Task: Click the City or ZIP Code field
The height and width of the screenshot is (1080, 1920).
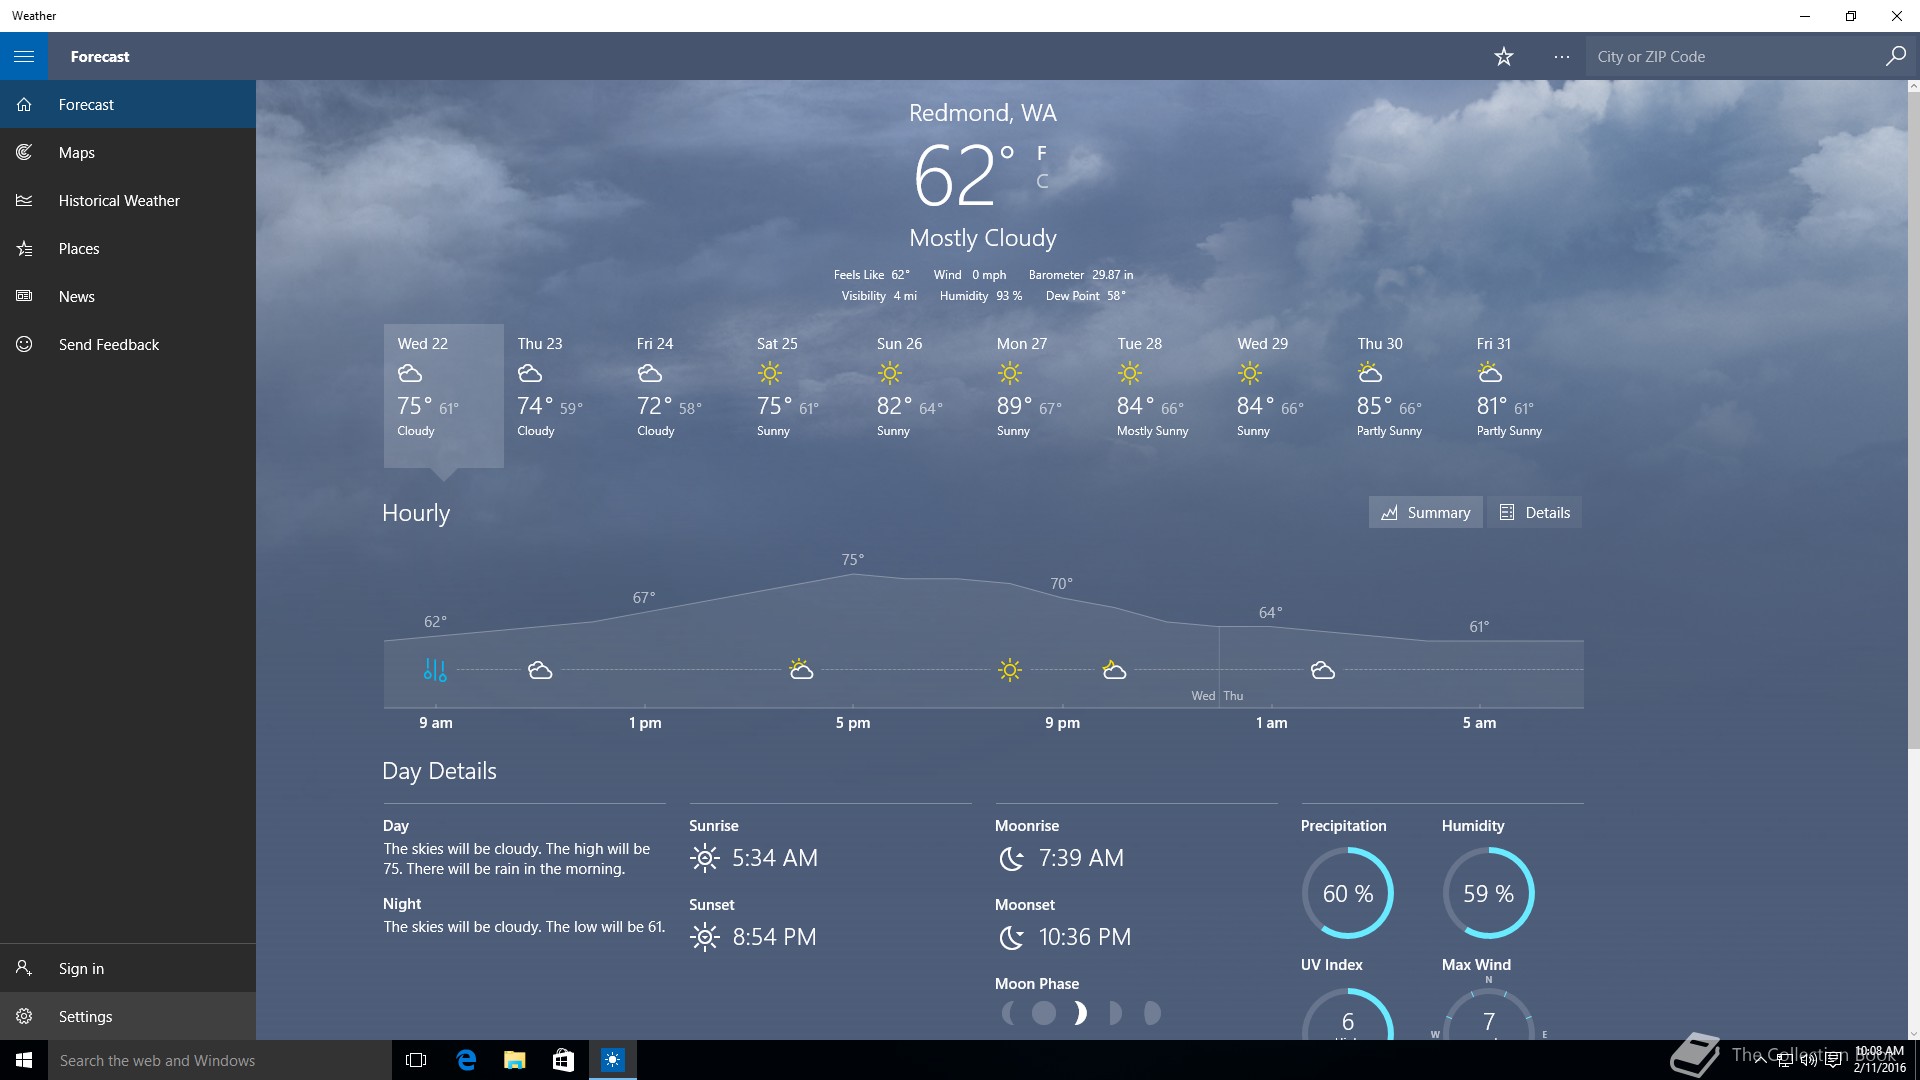Action: point(1735,57)
